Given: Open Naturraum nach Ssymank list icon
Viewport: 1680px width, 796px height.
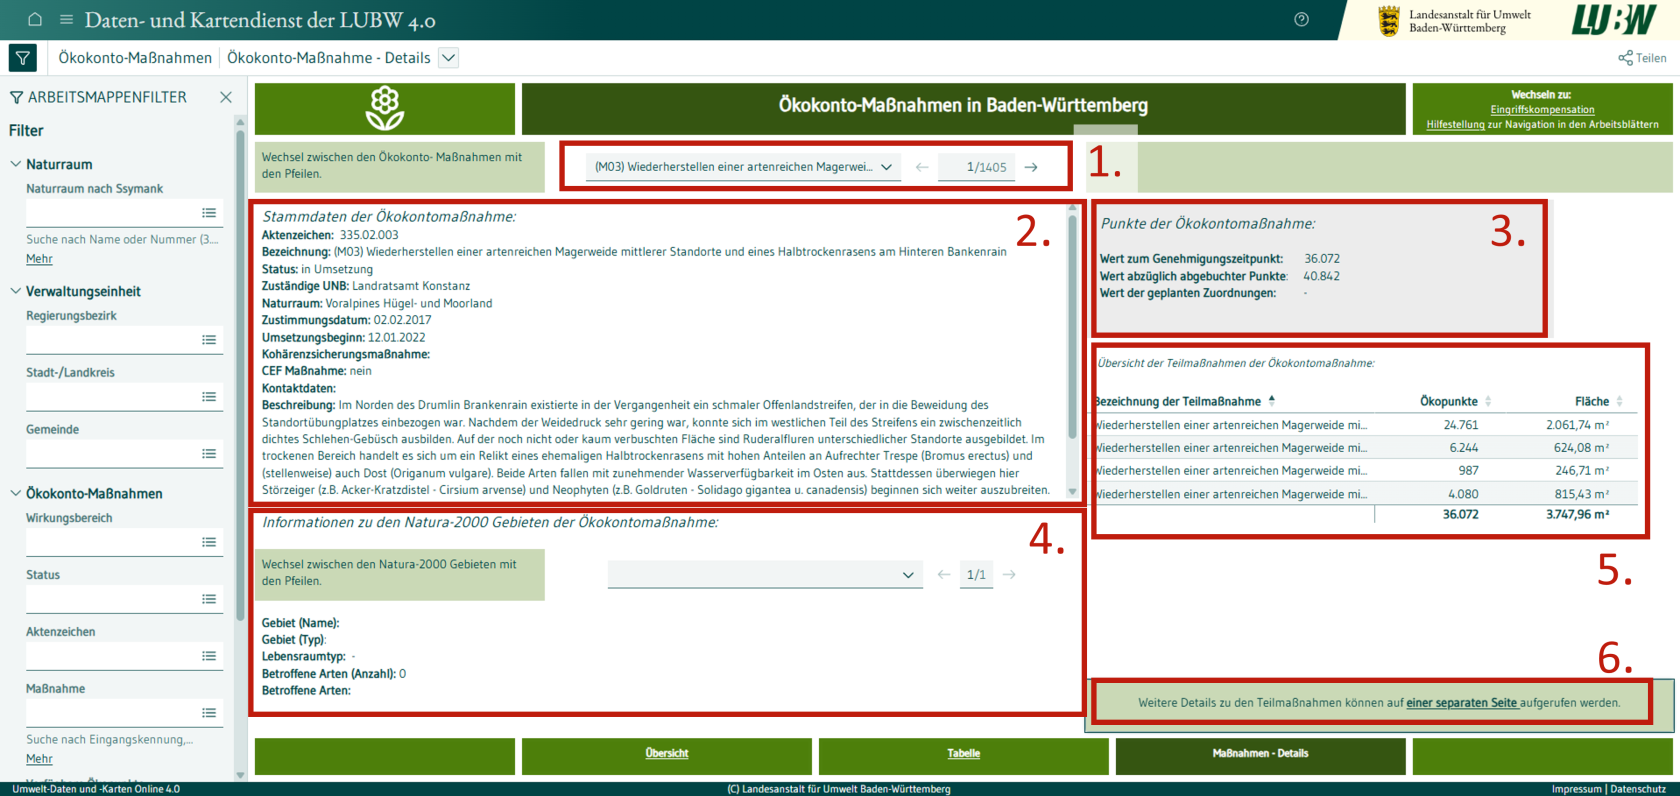Looking at the screenshot, I should 209,213.
